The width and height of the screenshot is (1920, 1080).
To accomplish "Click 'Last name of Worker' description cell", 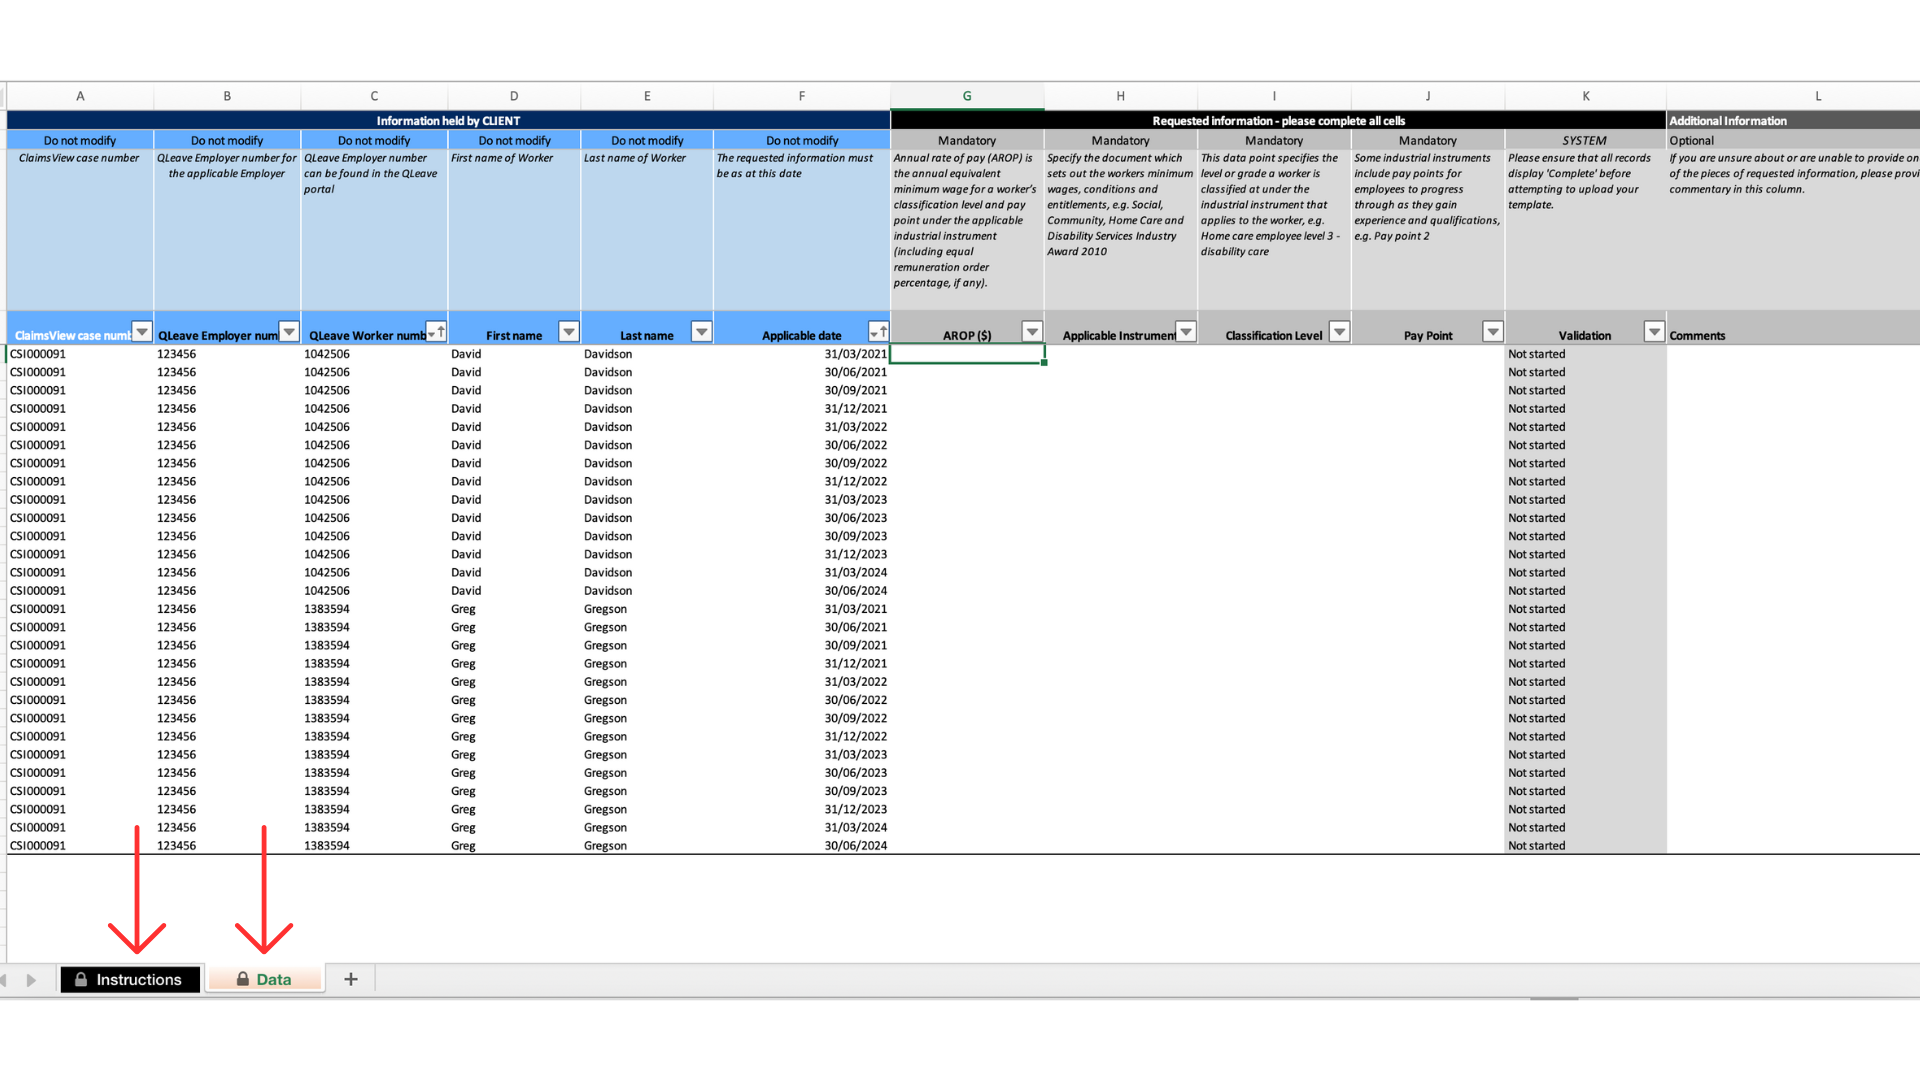I will (647, 230).
